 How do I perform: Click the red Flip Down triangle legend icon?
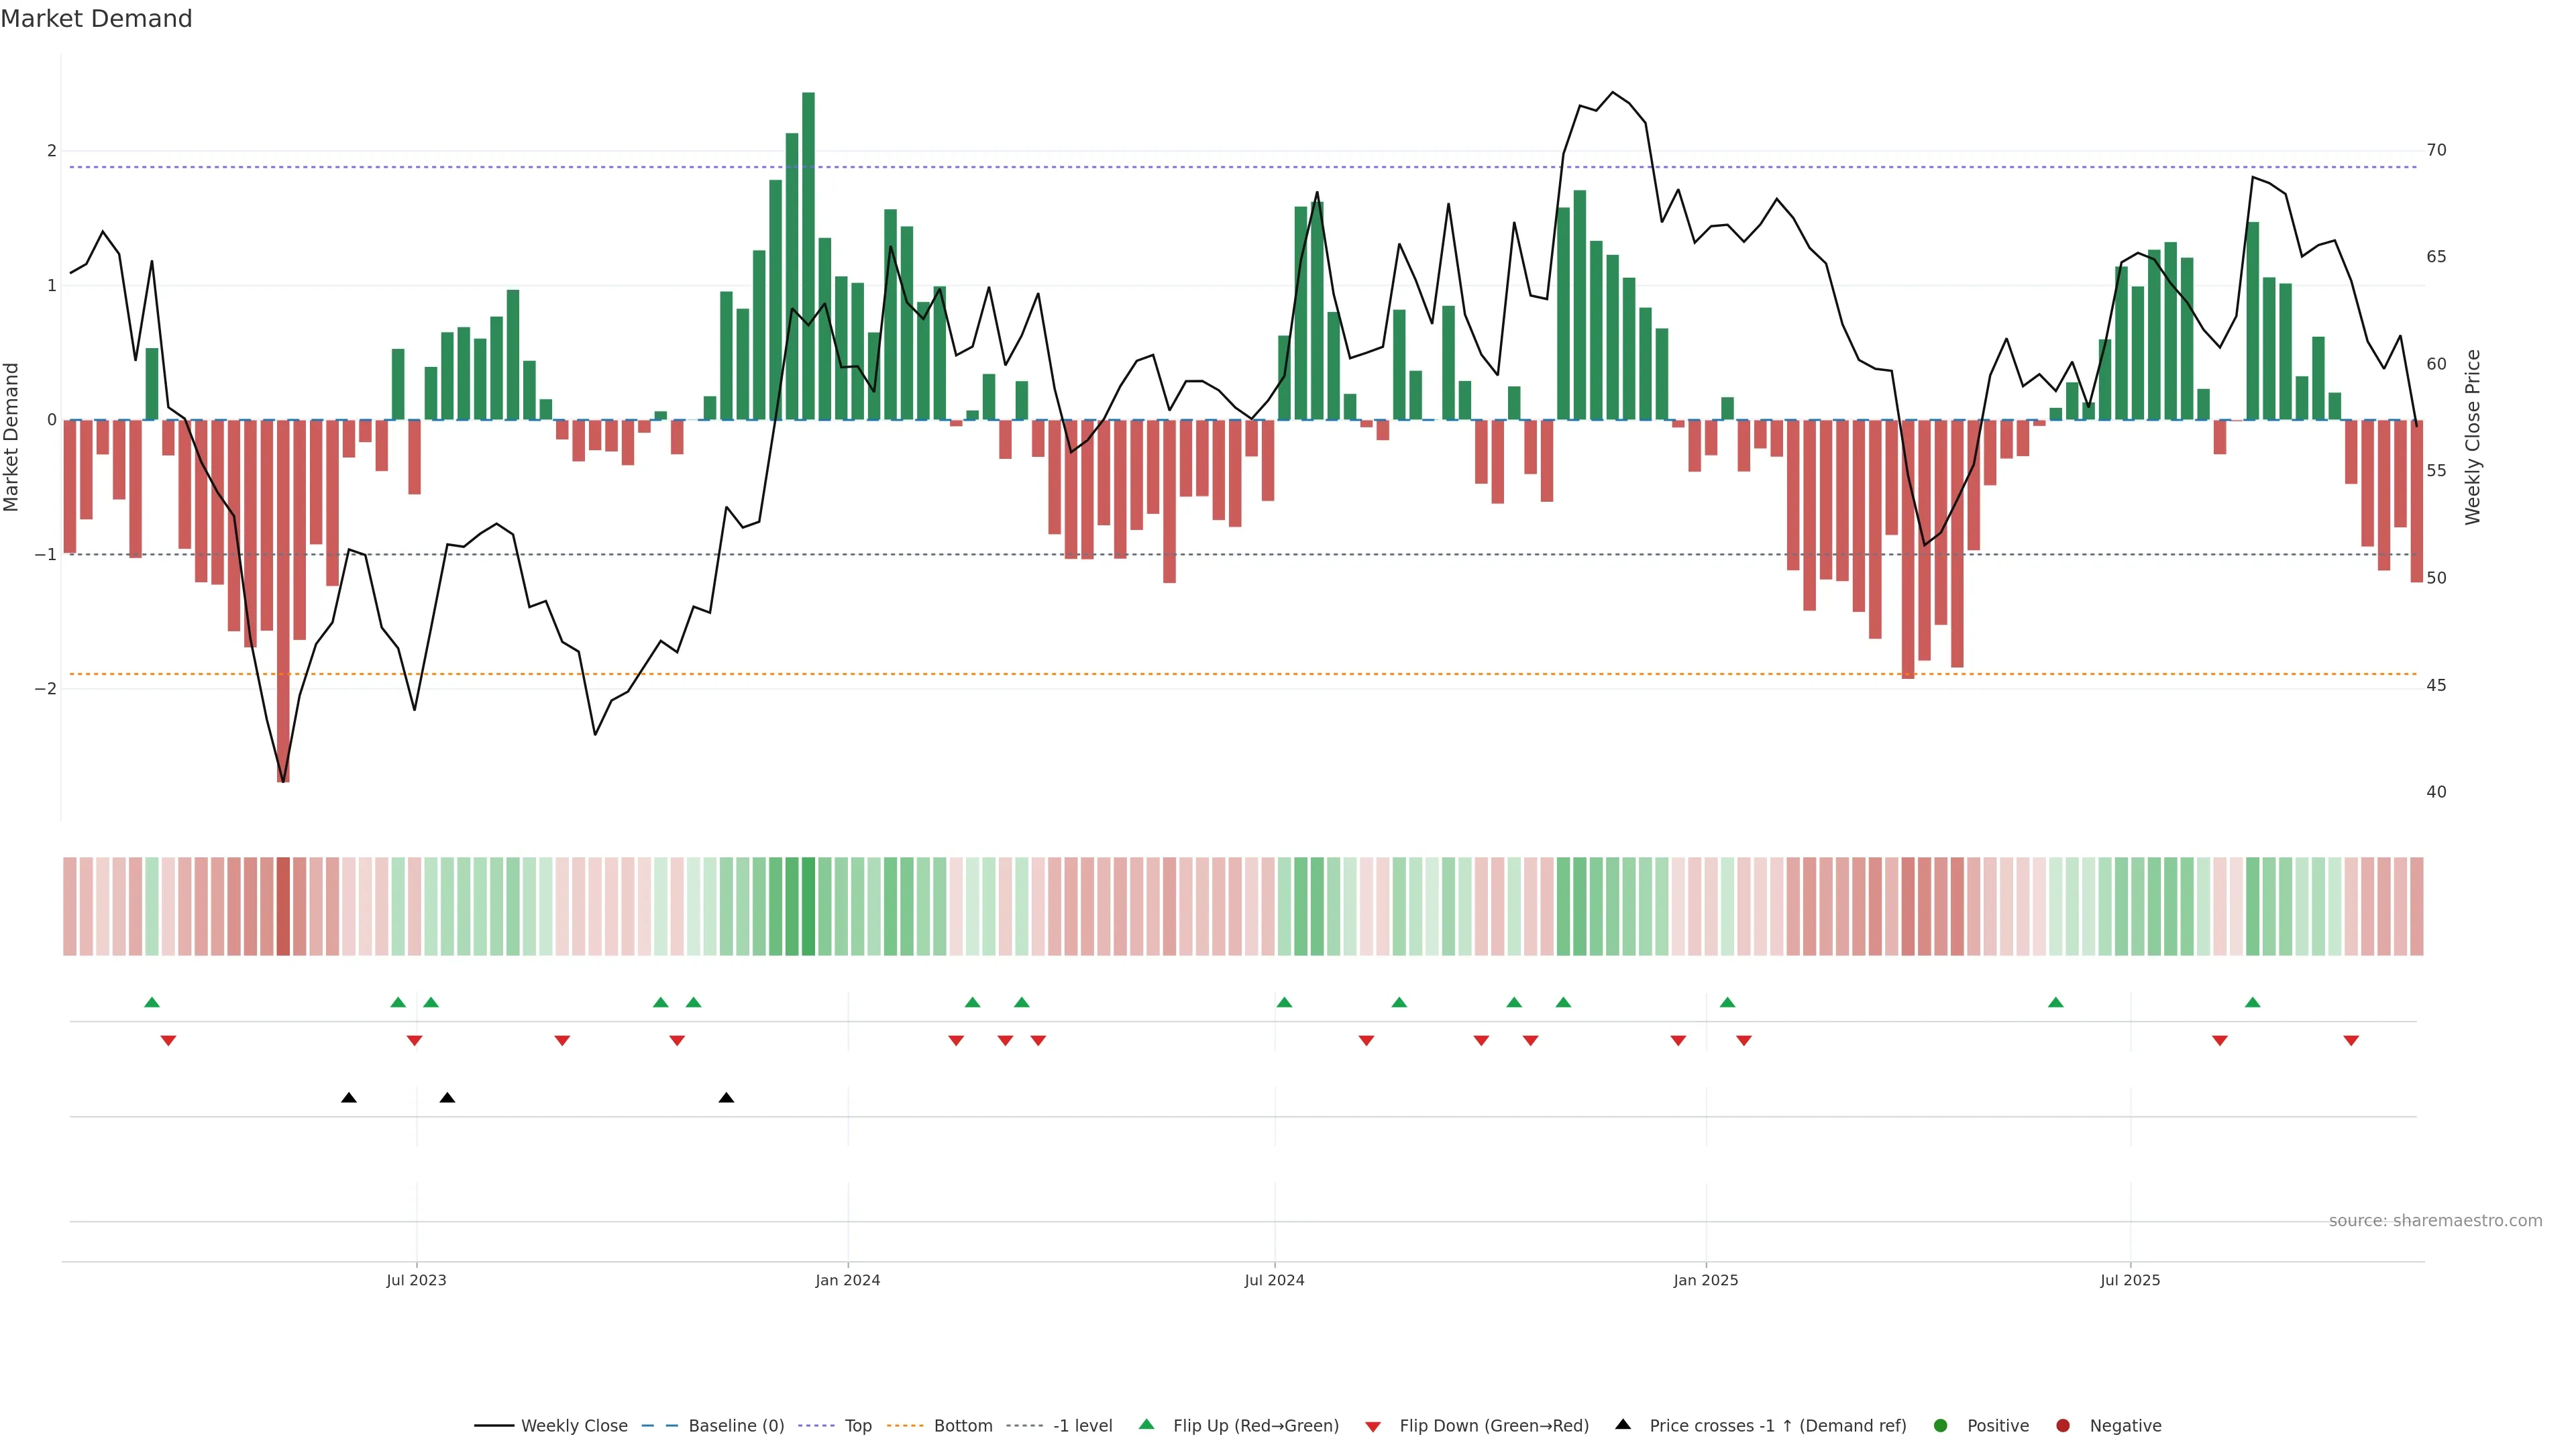tap(1372, 1426)
